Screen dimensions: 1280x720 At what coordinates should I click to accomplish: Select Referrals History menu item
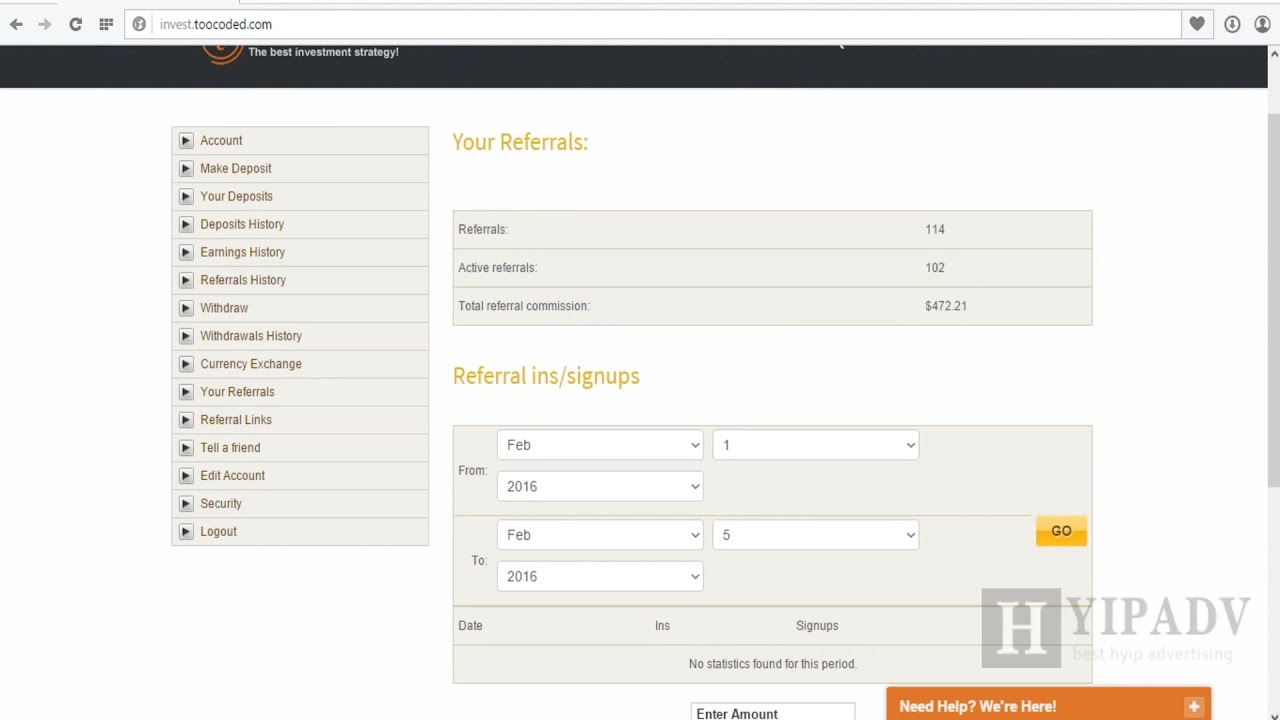[243, 281]
